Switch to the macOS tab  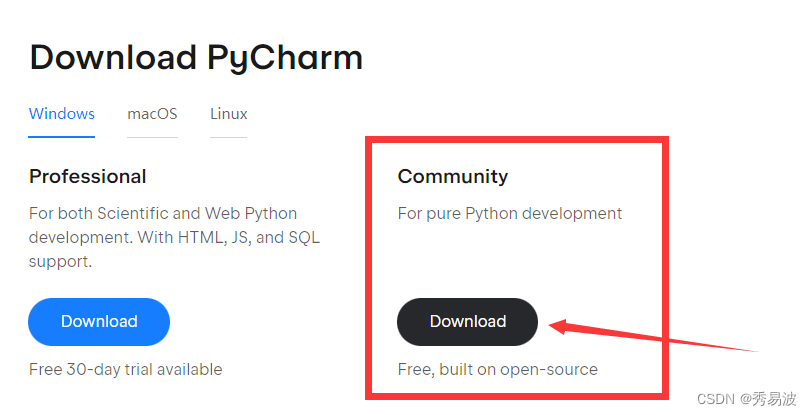[x=152, y=113]
